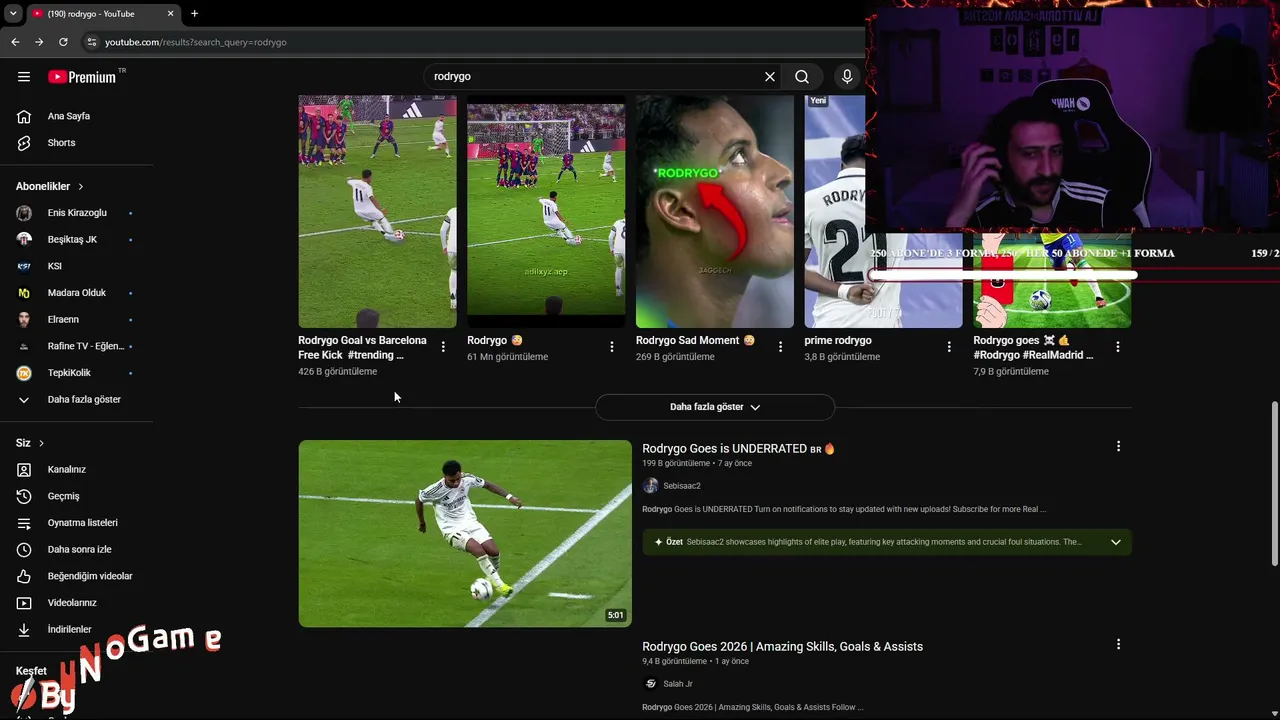View site information icon in address bar
Viewport: 1280px width, 720px height.
[x=92, y=42]
